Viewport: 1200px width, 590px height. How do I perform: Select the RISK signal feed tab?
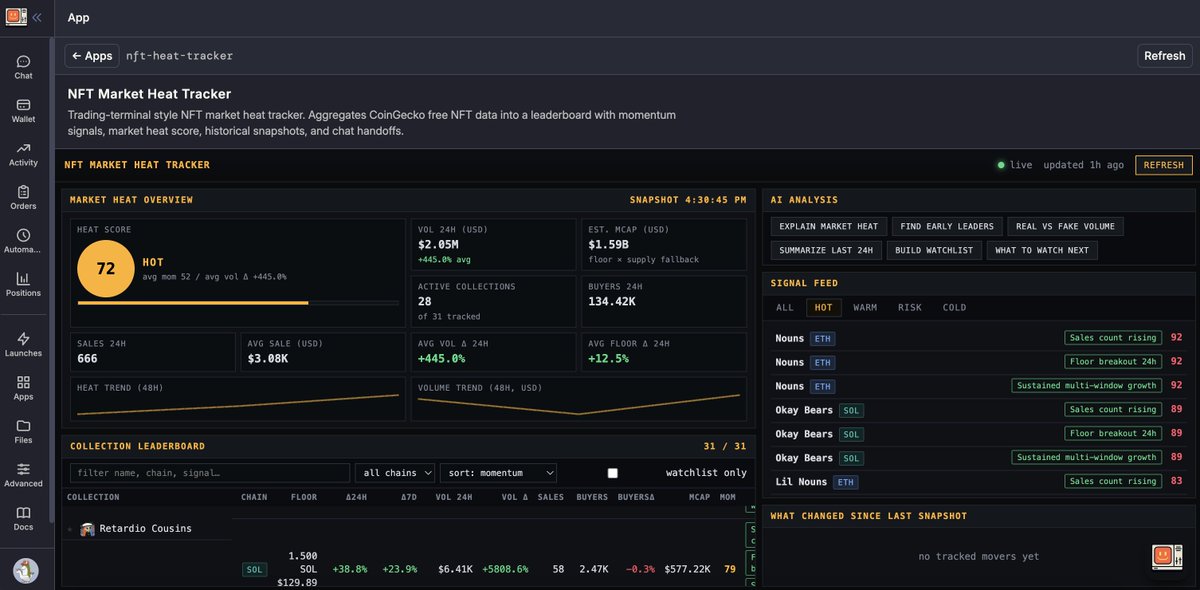(x=910, y=307)
